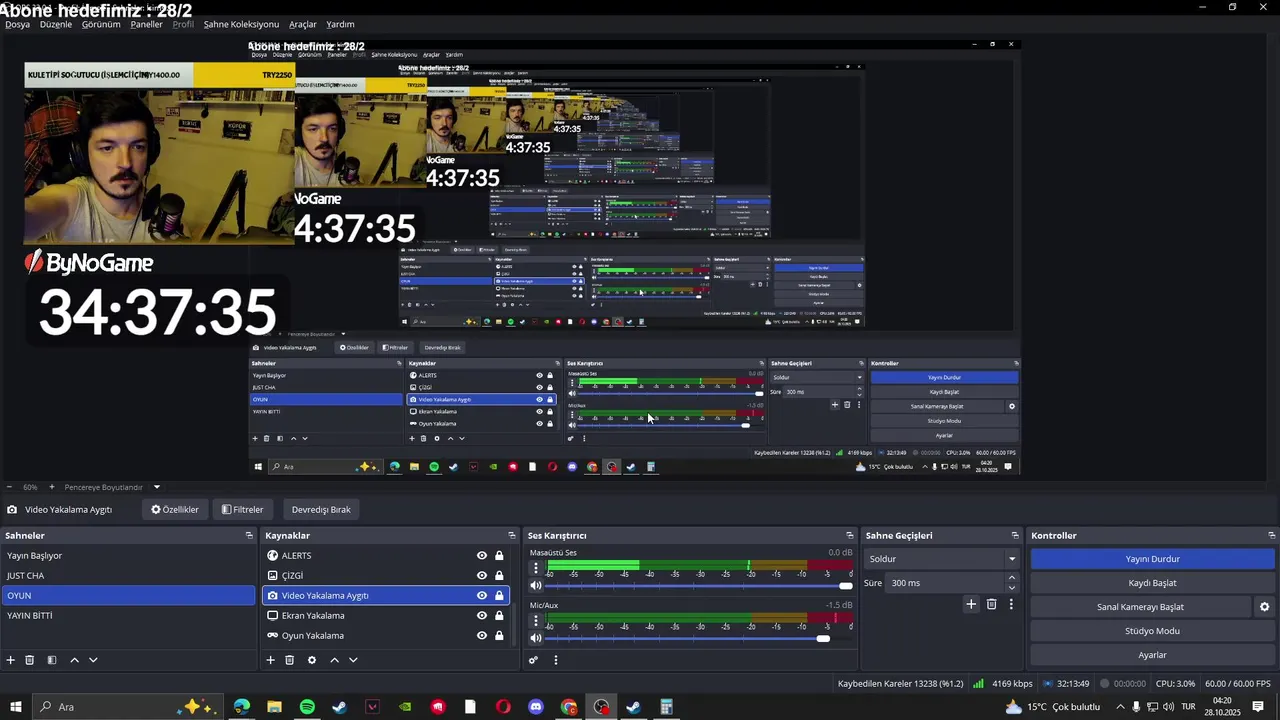1280x720 pixels.
Task: Open virtual camera settings gear icon
Action: point(1264,607)
